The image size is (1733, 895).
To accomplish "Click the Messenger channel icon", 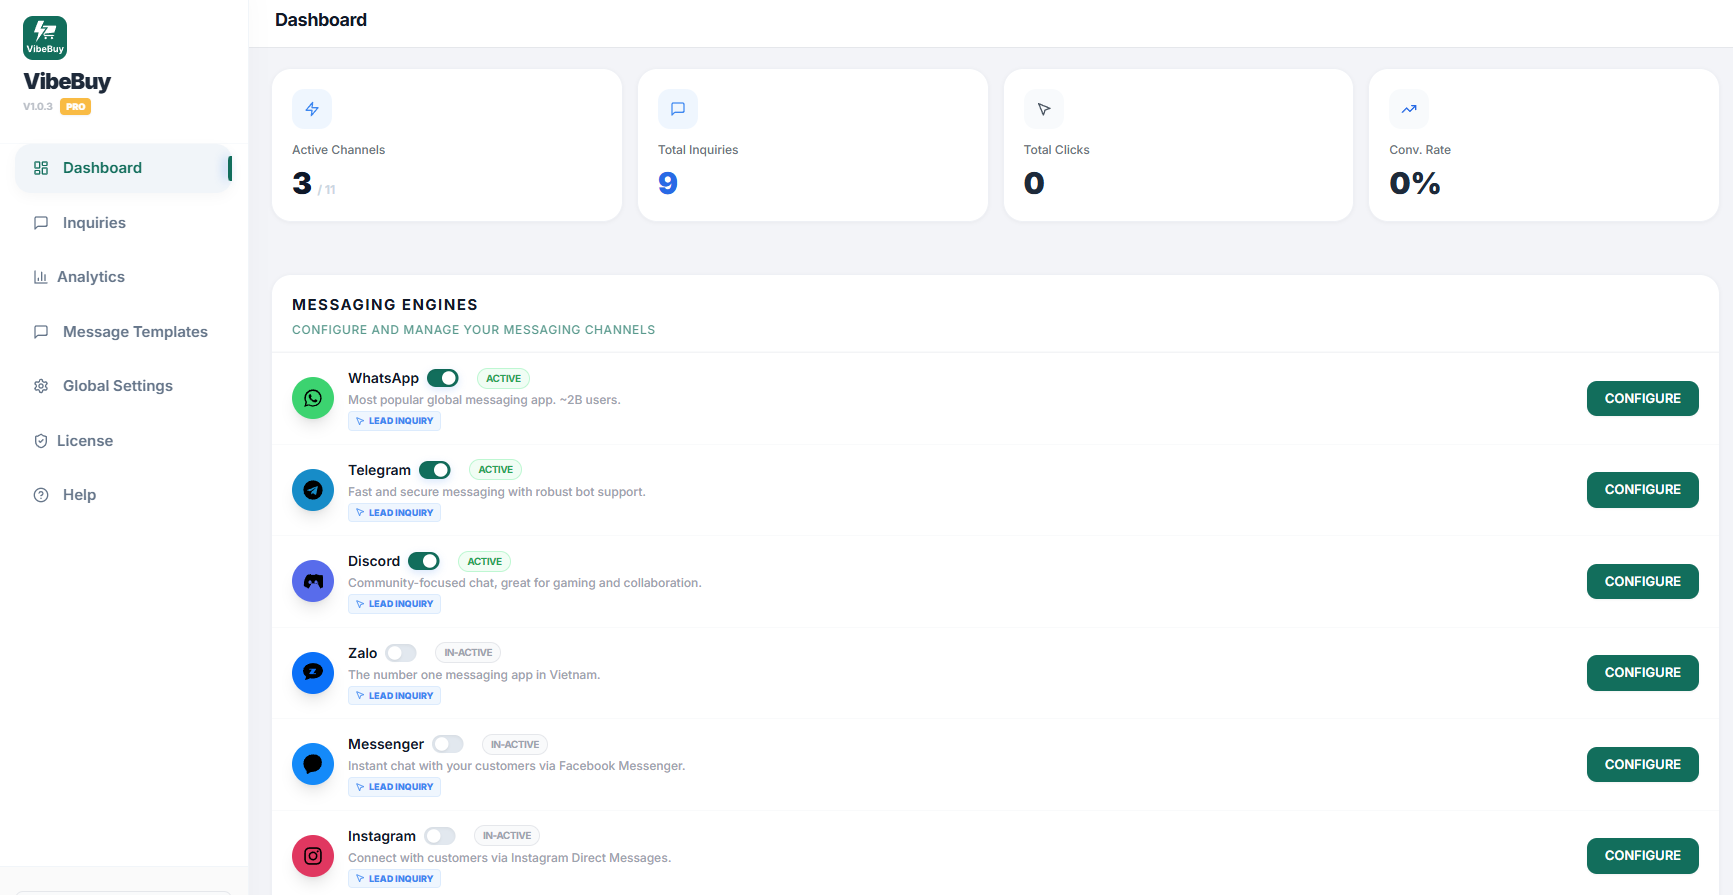I will coord(313,764).
